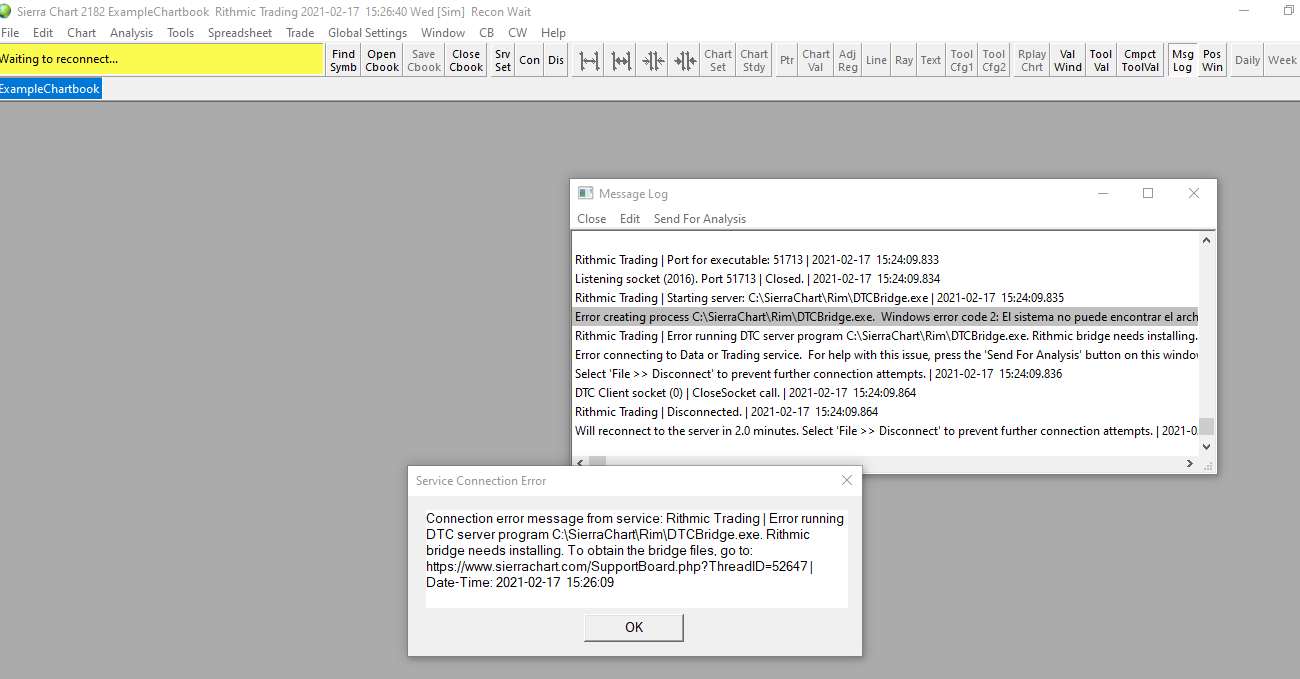Close the Service Connection Error dialog
Image resolution: width=1300 pixels, height=679 pixels.
tap(847, 480)
